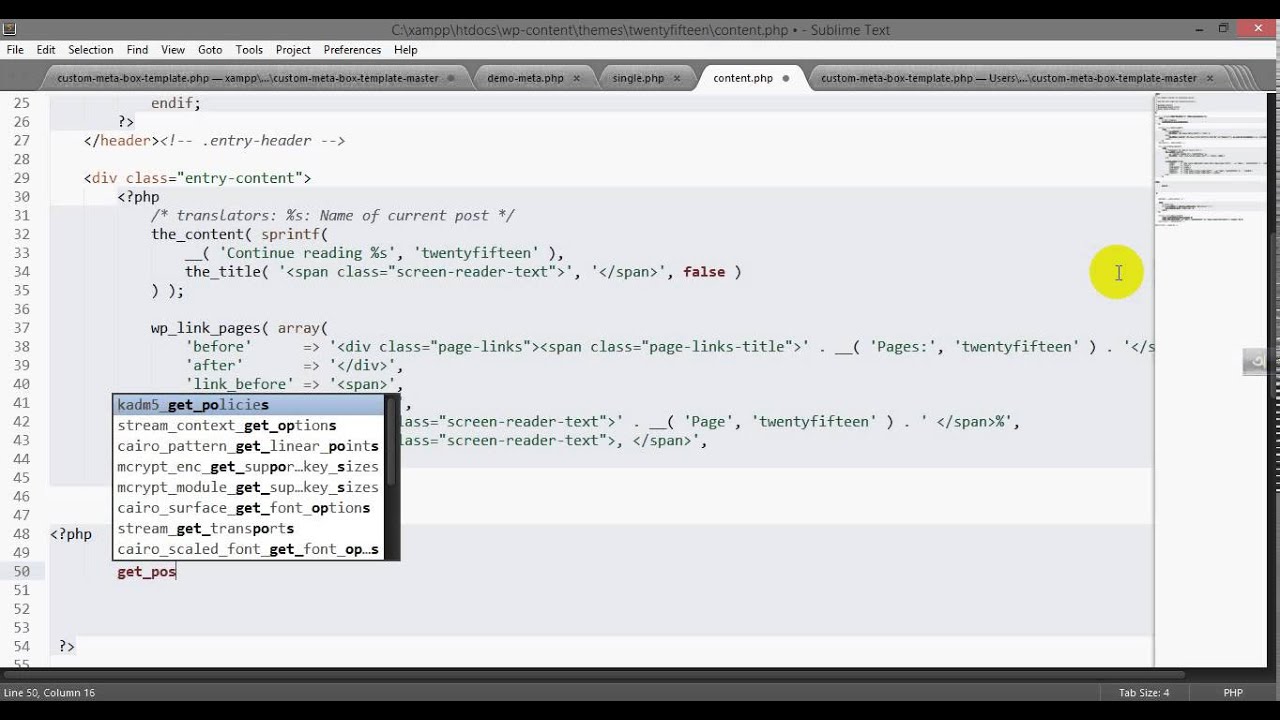Choose mcrypt_enc_get_suppor…key_sizes suggestion
The width and height of the screenshot is (1280, 720).
click(x=248, y=467)
